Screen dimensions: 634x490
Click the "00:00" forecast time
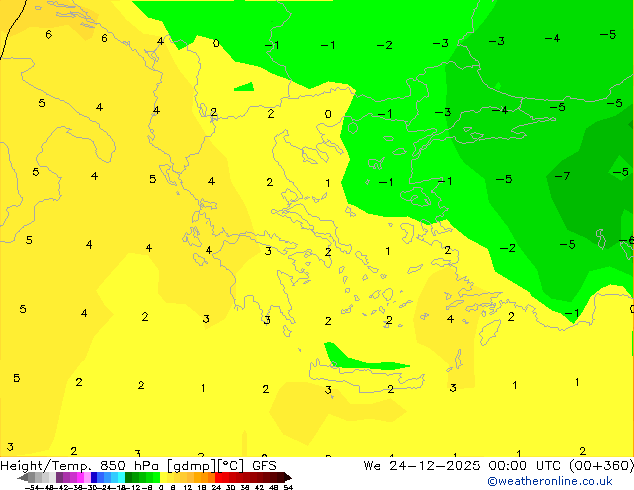tap(507, 466)
